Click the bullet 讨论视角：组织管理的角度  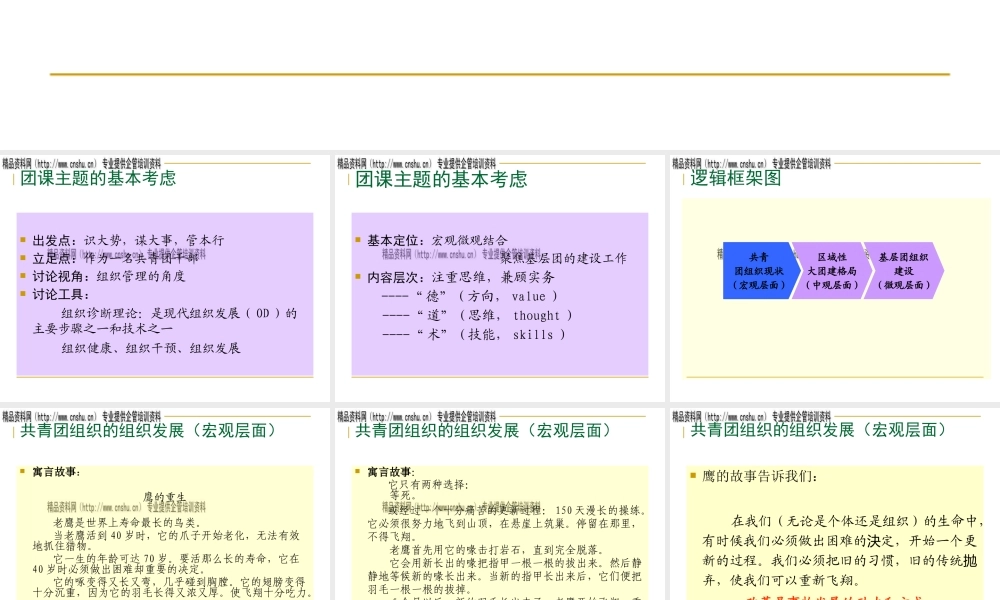(x=109, y=276)
